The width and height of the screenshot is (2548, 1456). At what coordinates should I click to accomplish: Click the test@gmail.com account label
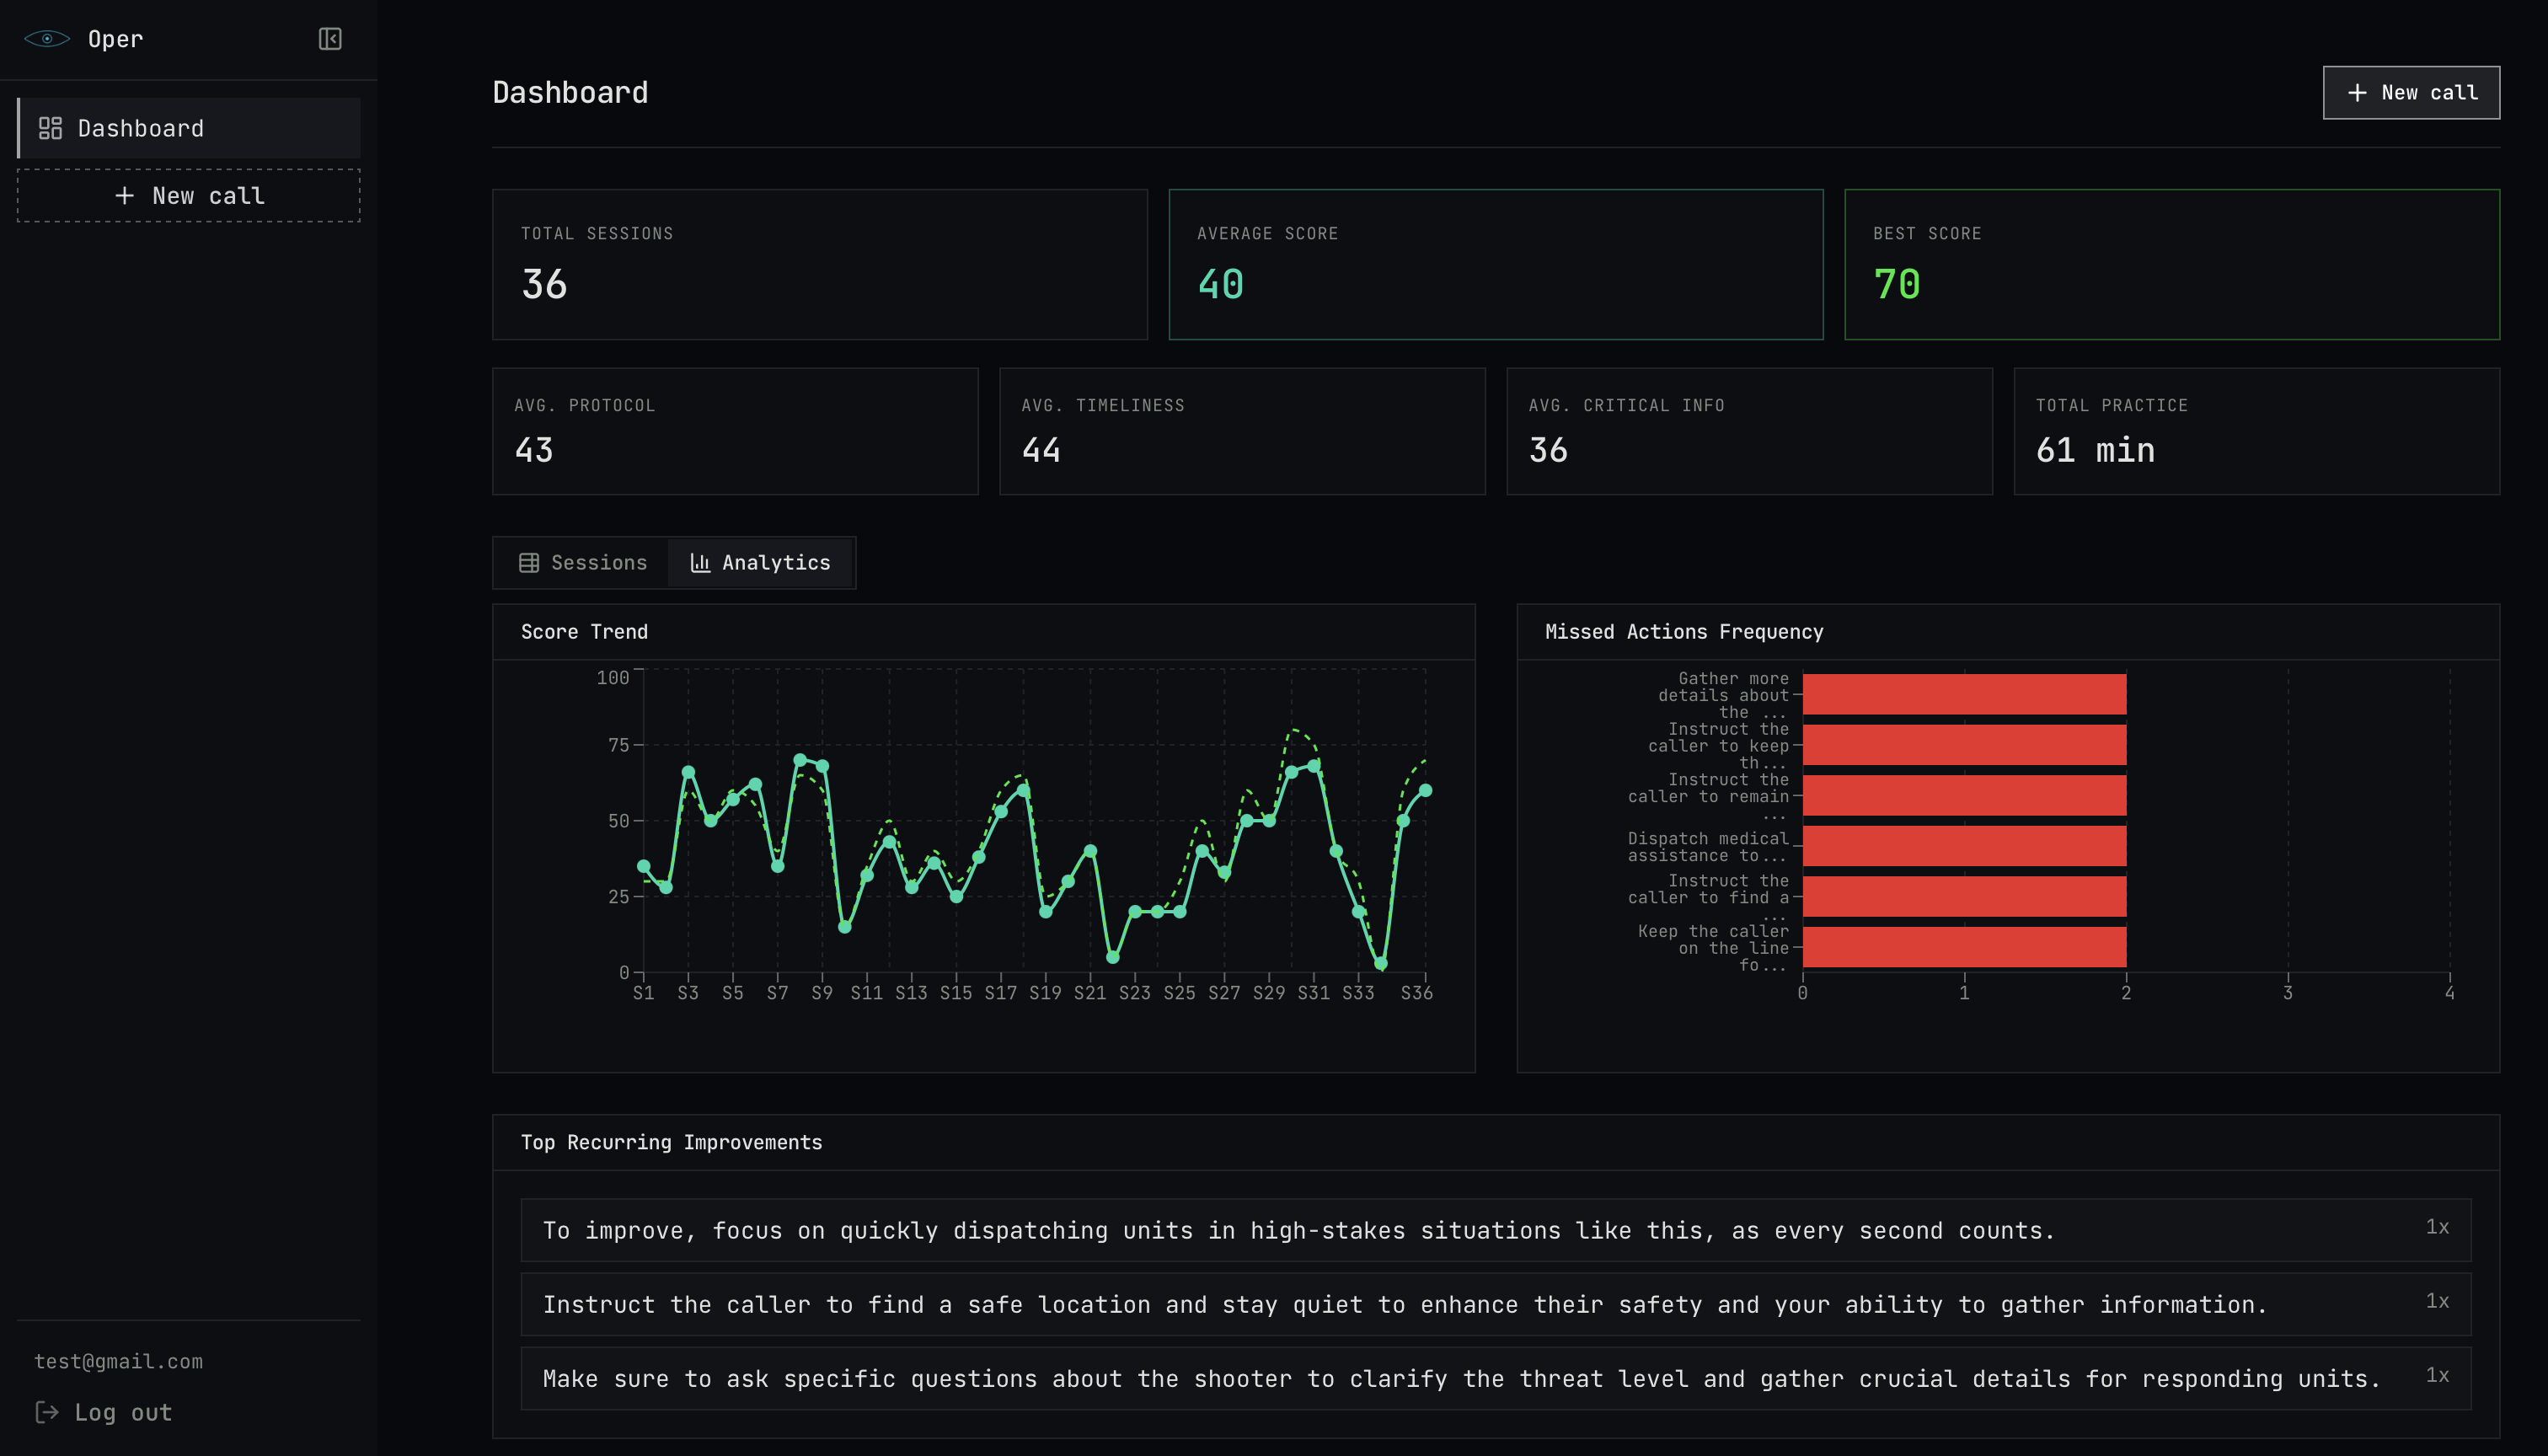118,1361
